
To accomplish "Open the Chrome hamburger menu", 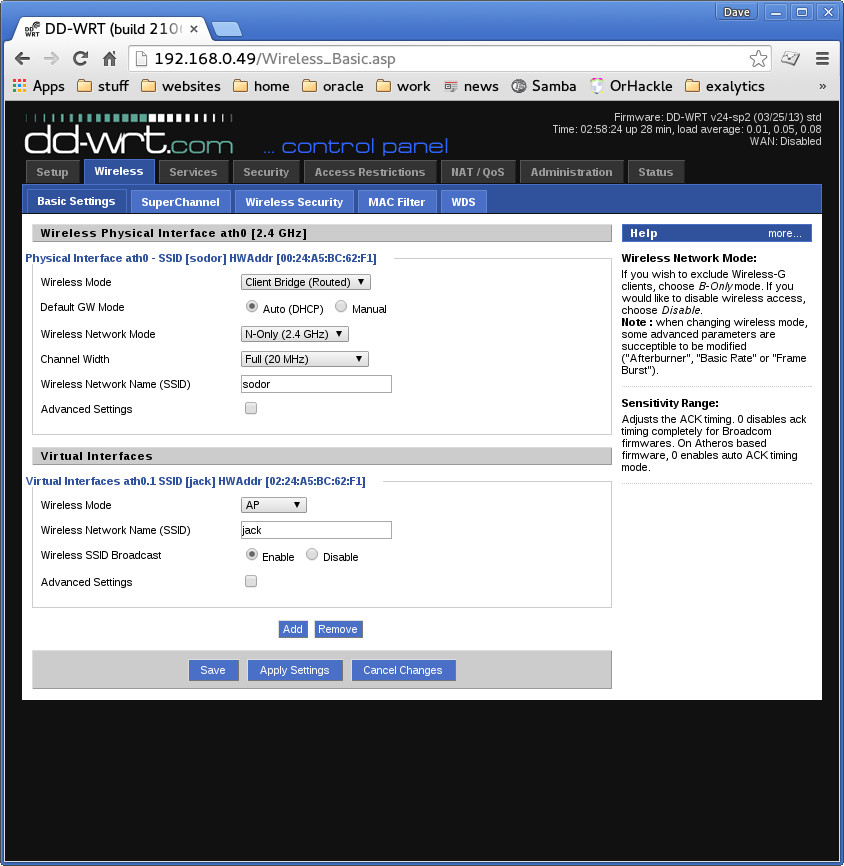I will pyautogui.click(x=822, y=58).
